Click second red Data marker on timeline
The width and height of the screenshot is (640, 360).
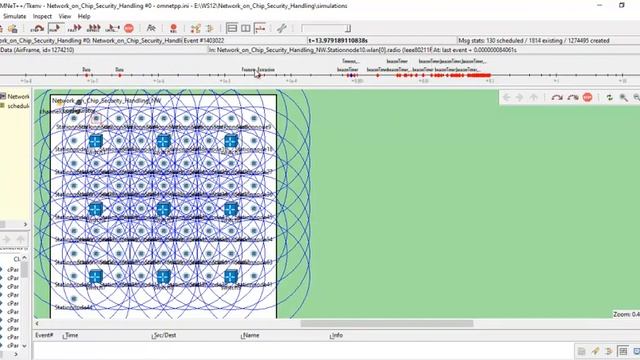click(x=120, y=75)
